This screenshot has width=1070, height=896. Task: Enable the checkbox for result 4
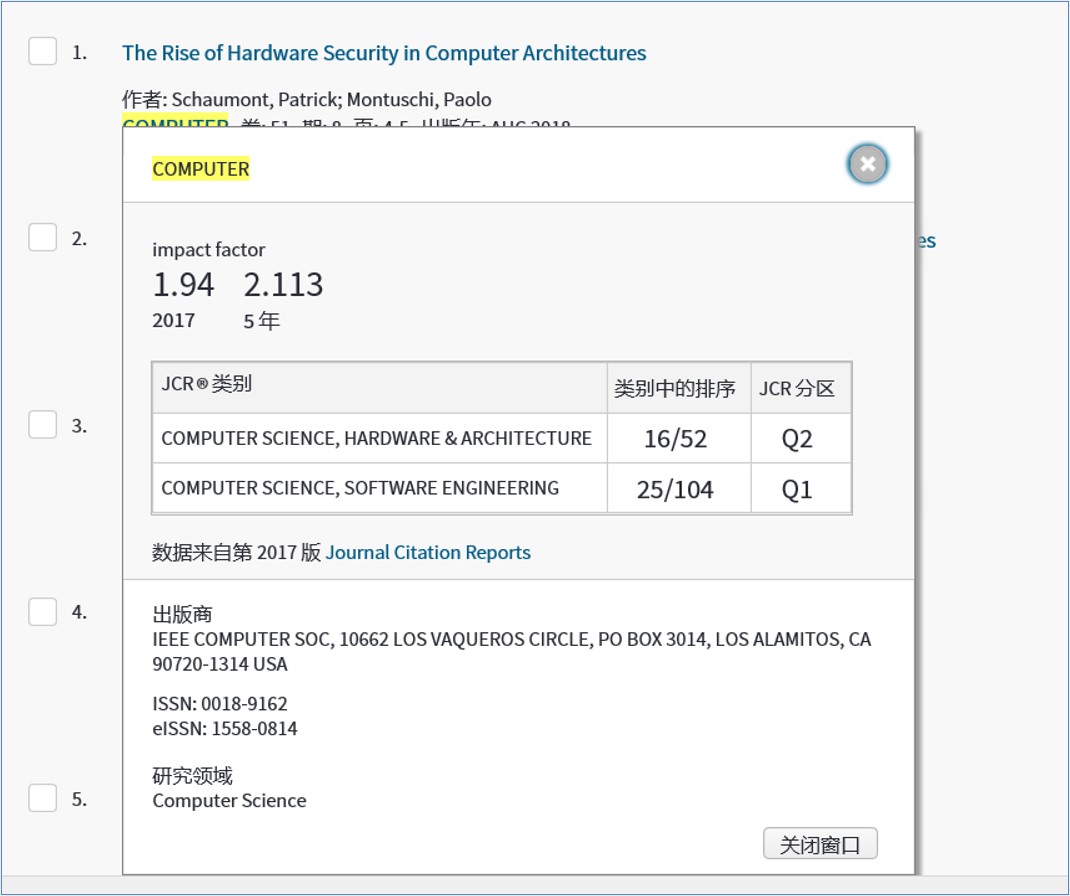pos(42,611)
